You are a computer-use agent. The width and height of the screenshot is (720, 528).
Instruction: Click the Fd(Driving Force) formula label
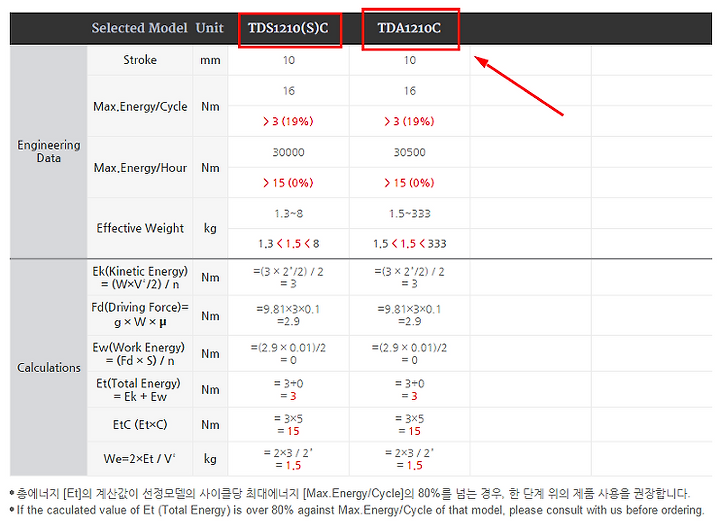(x=140, y=315)
